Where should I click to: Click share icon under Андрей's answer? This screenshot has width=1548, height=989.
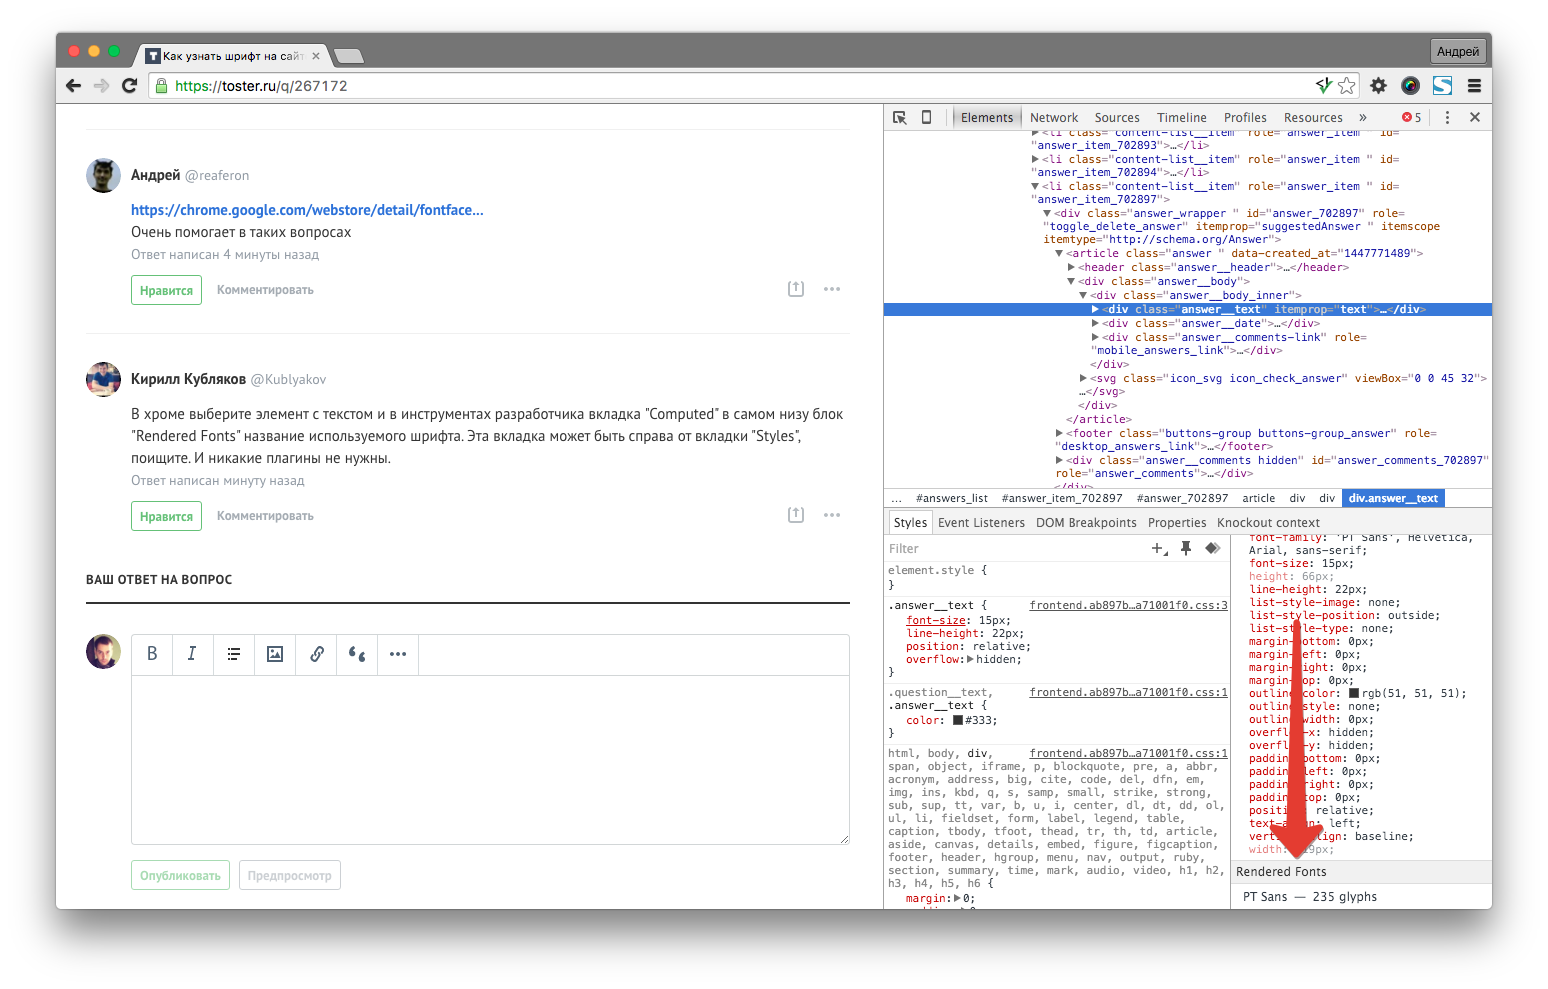point(796,289)
